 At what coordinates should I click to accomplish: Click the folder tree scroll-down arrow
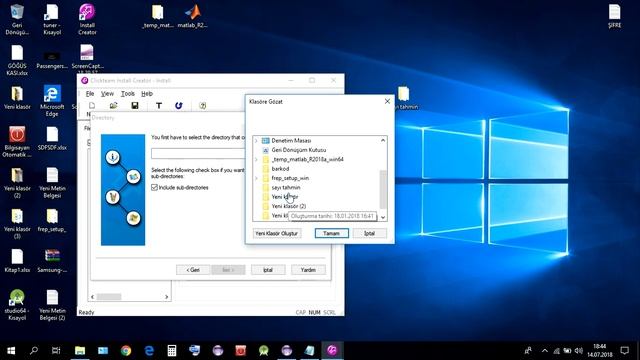pyautogui.click(x=383, y=217)
